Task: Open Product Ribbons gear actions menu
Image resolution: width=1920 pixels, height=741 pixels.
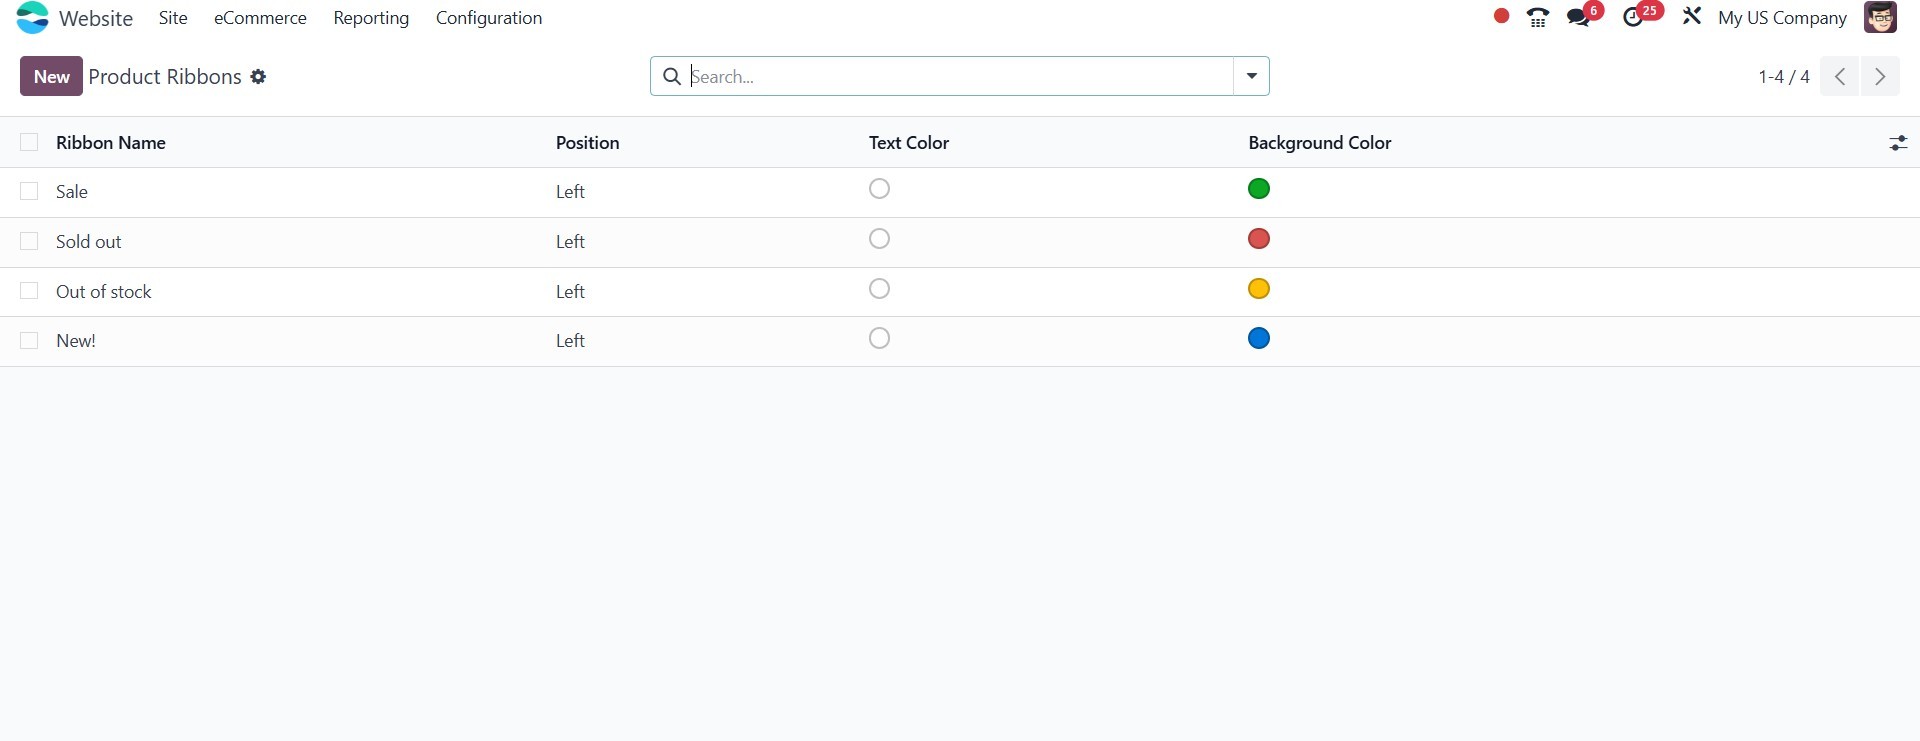Action: pyautogui.click(x=258, y=77)
